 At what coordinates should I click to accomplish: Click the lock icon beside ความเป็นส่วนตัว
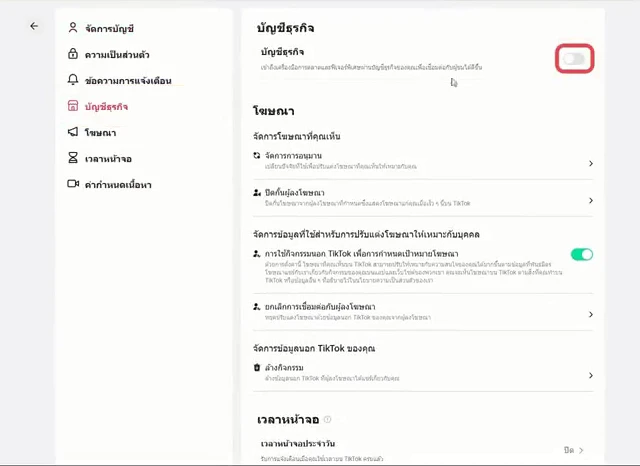pos(73,53)
